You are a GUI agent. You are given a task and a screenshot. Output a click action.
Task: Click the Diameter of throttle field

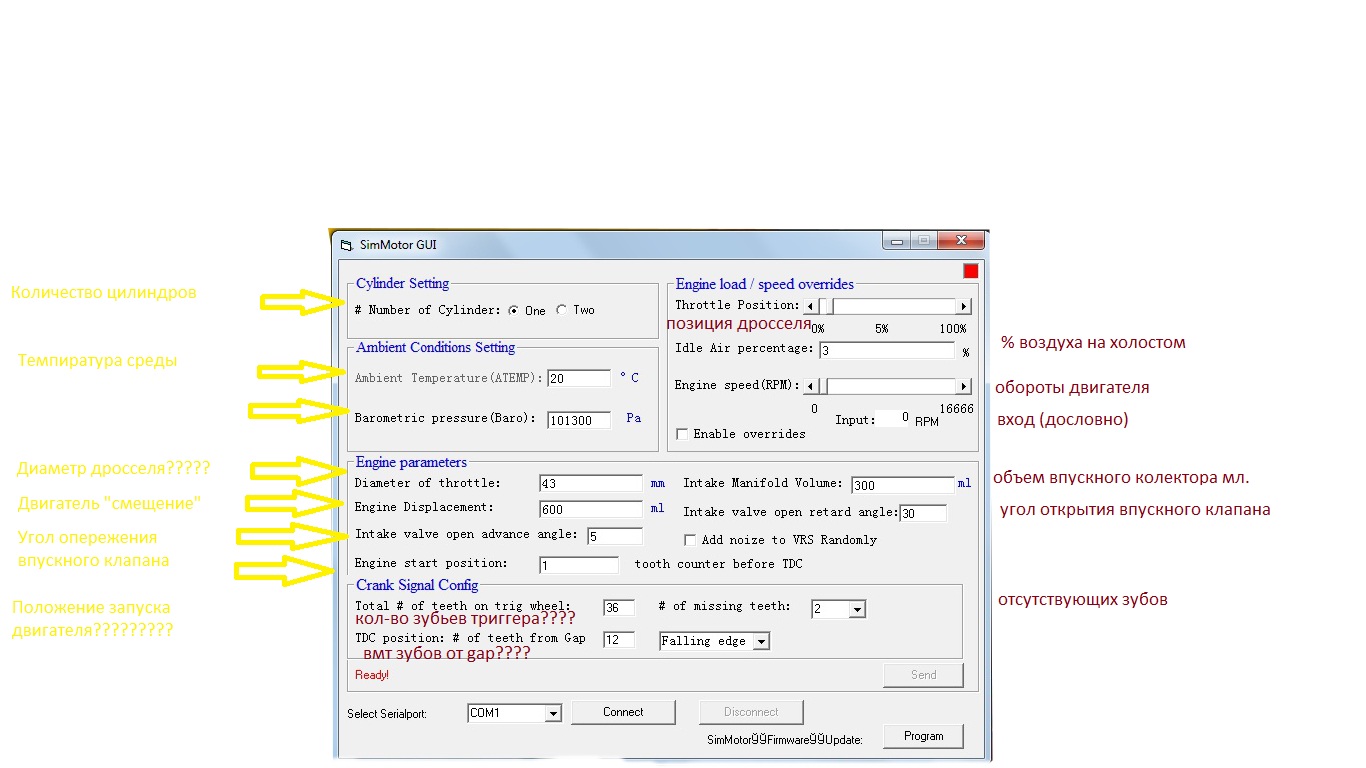point(590,484)
